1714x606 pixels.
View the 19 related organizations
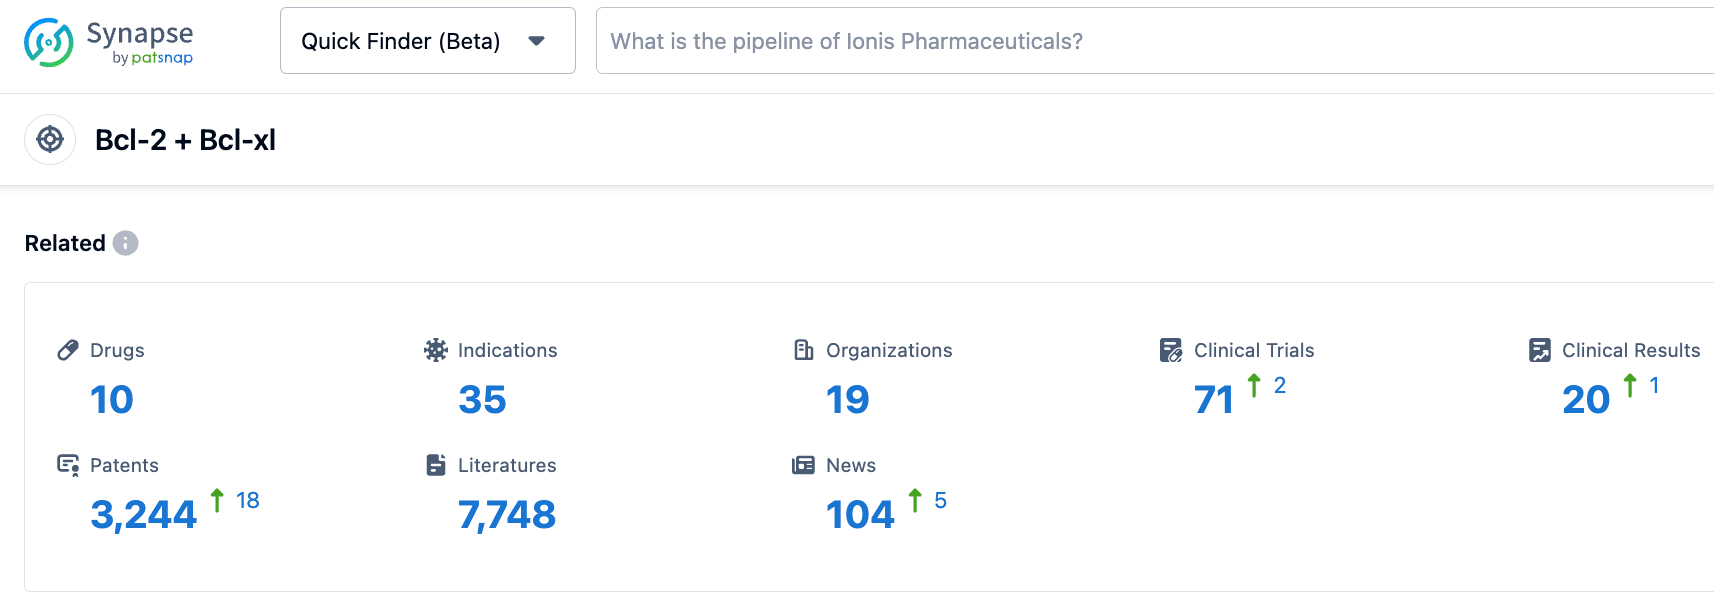(848, 400)
